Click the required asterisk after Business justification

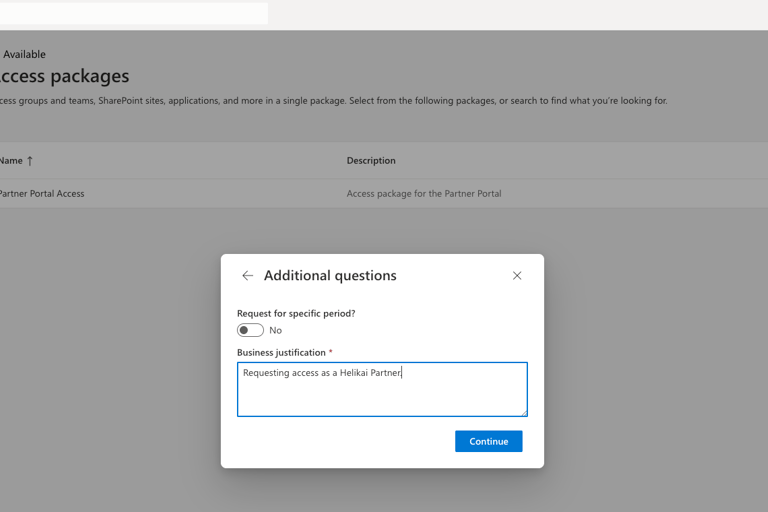(331, 352)
